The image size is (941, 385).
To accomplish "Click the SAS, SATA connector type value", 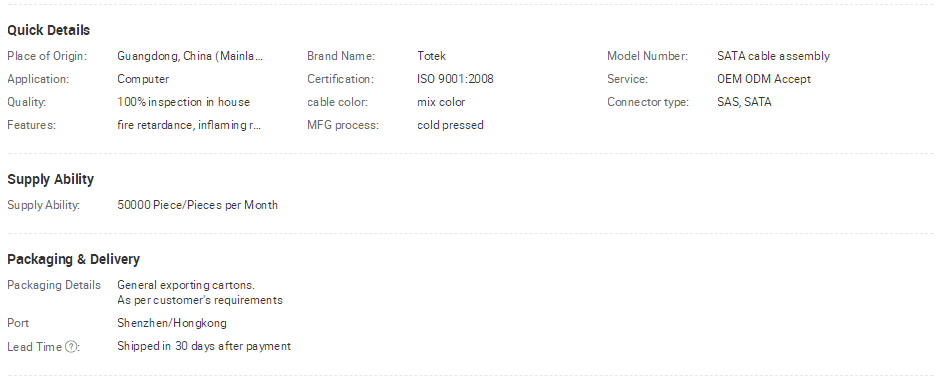I will (x=744, y=102).
